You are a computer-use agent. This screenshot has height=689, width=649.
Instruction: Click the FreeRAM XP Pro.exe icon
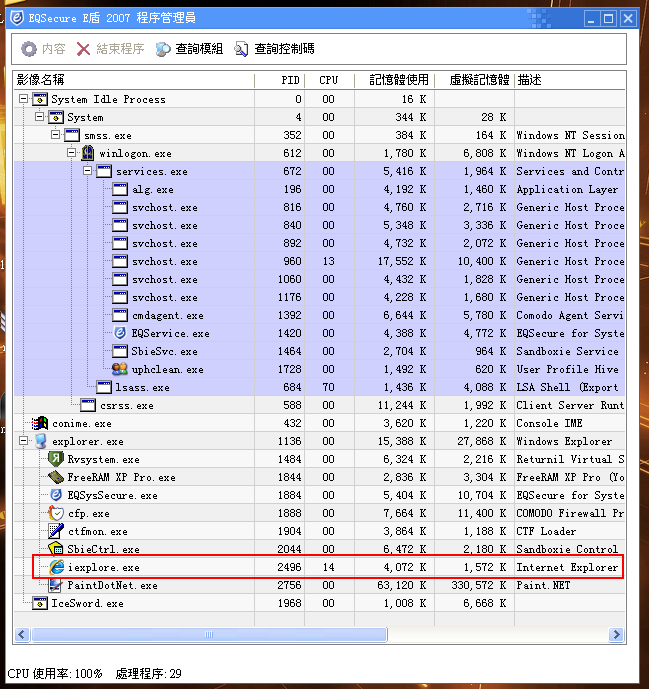tap(56, 477)
